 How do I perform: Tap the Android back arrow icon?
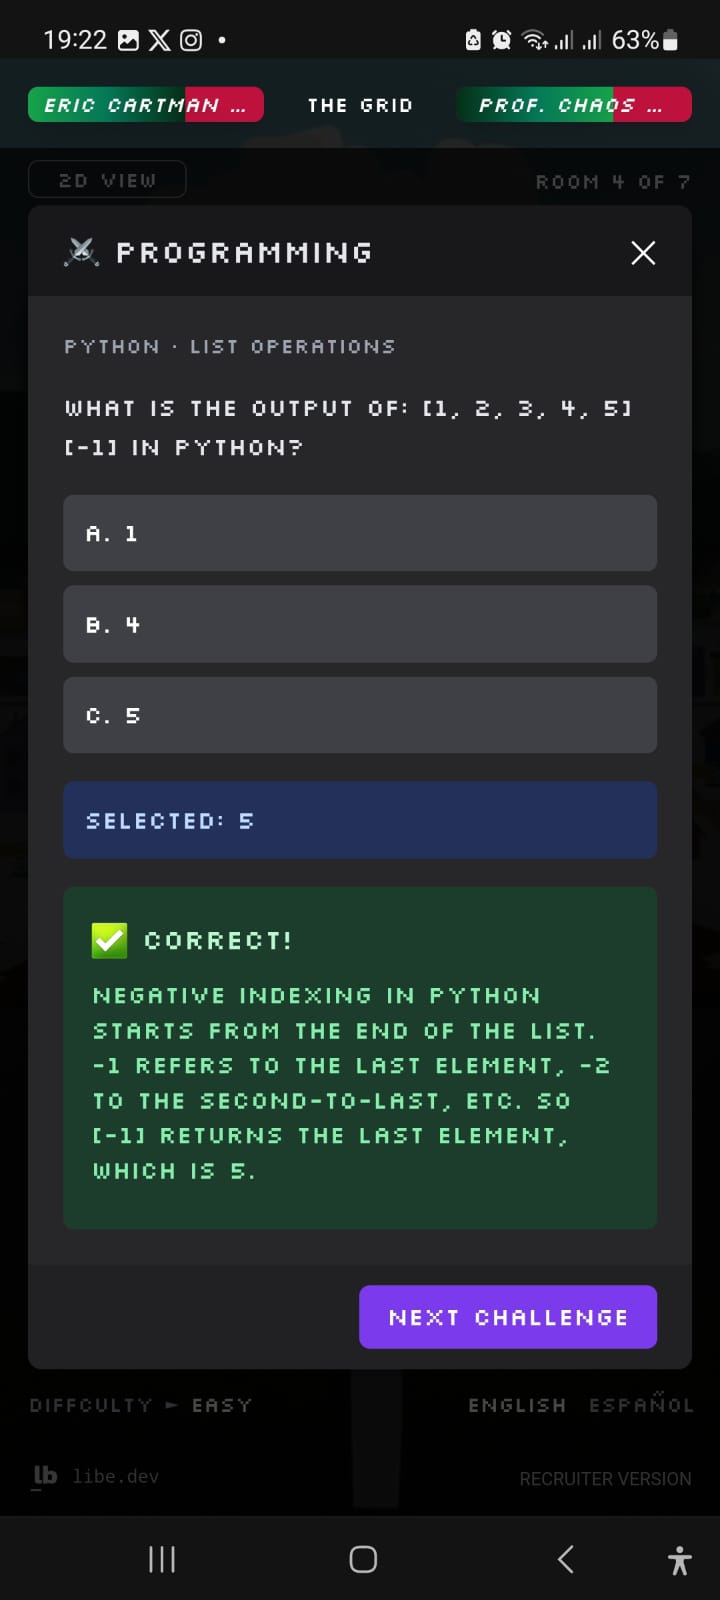click(x=565, y=1559)
